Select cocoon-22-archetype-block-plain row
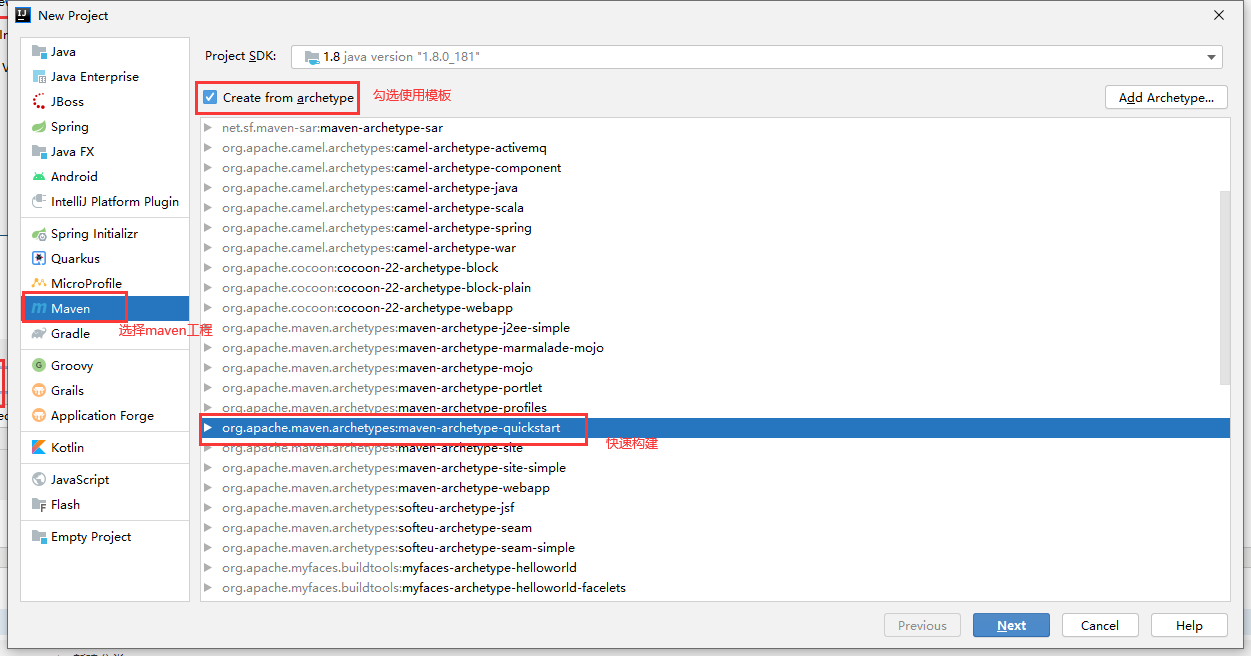 coord(715,288)
